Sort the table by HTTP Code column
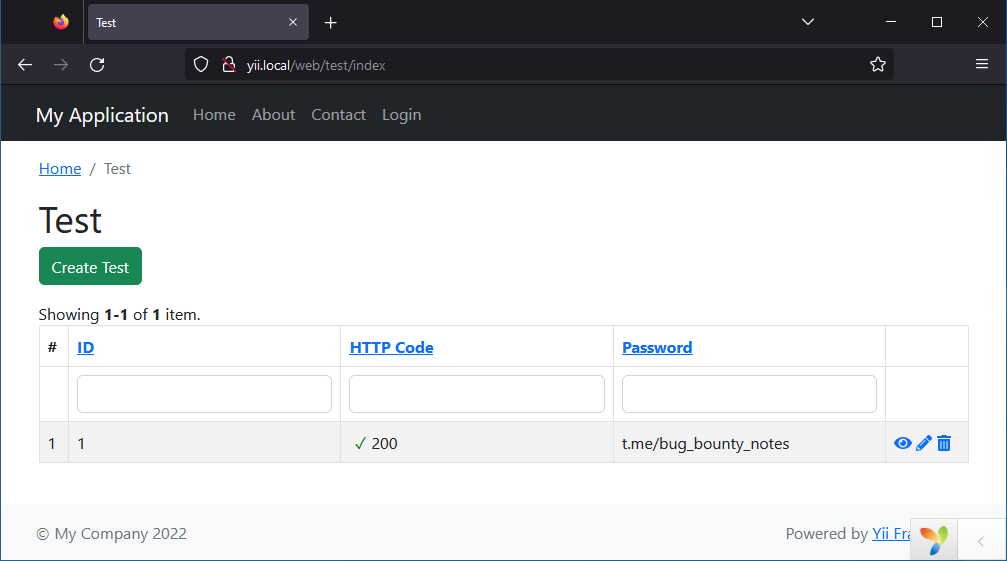 pyautogui.click(x=391, y=348)
